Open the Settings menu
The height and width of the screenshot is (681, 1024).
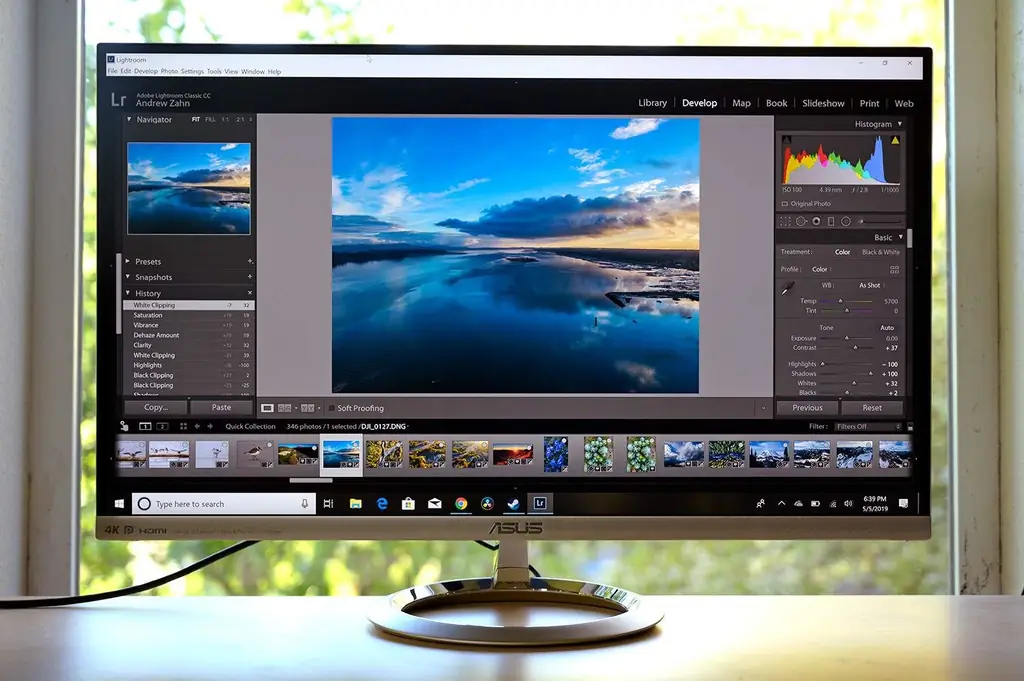click(x=192, y=71)
